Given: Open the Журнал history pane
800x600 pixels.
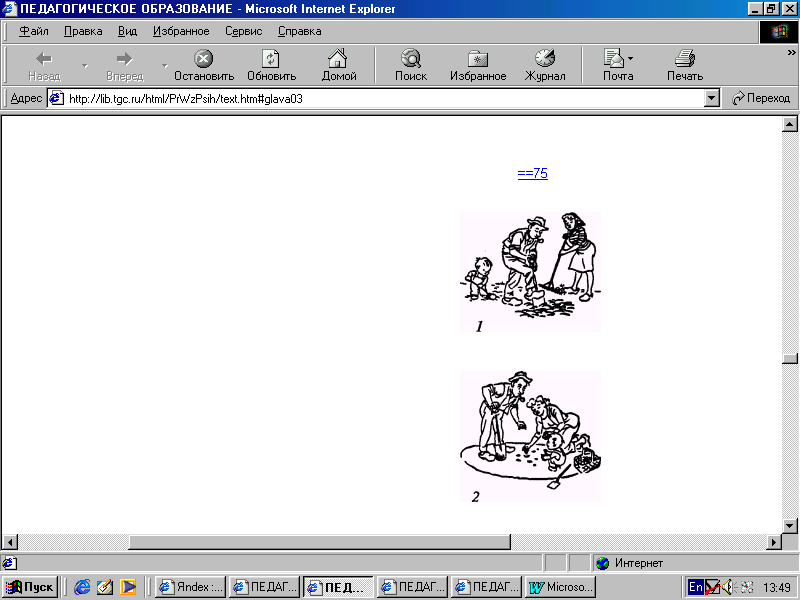Looking at the screenshot, I should (x=545, y=65).
